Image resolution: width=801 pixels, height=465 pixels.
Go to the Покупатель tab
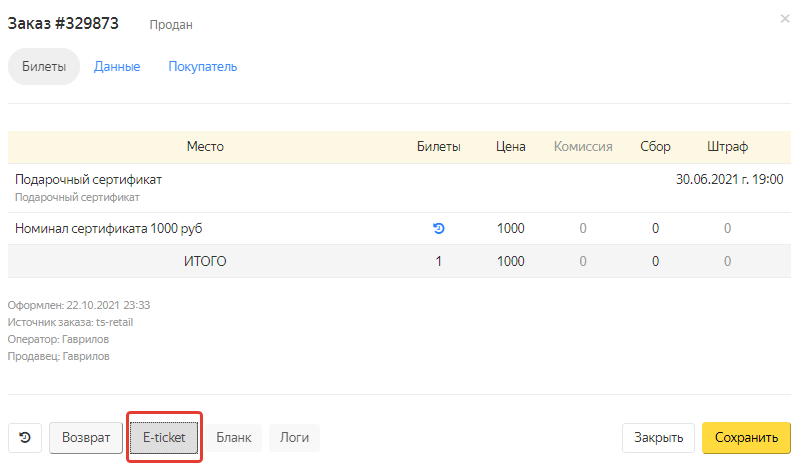(x=202, y=67)
